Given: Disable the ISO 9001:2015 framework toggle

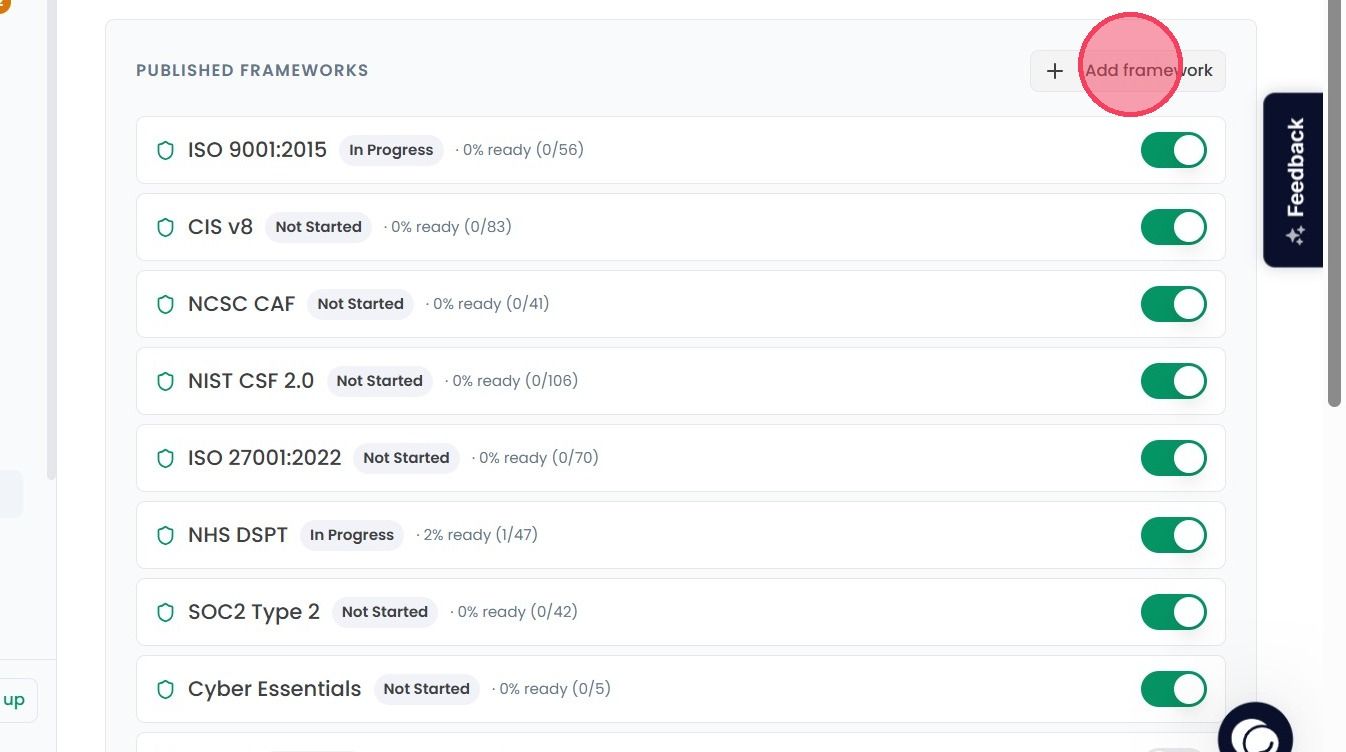Looking at the screenshot, I should coord(1174,150).
